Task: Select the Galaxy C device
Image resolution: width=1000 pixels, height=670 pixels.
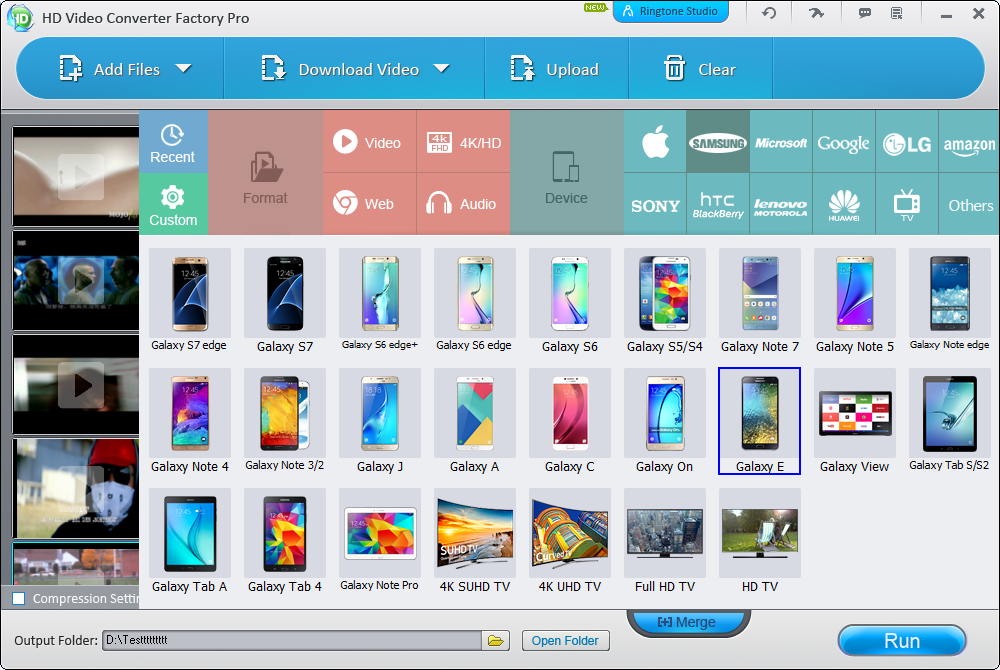Action: coord(570,421)
